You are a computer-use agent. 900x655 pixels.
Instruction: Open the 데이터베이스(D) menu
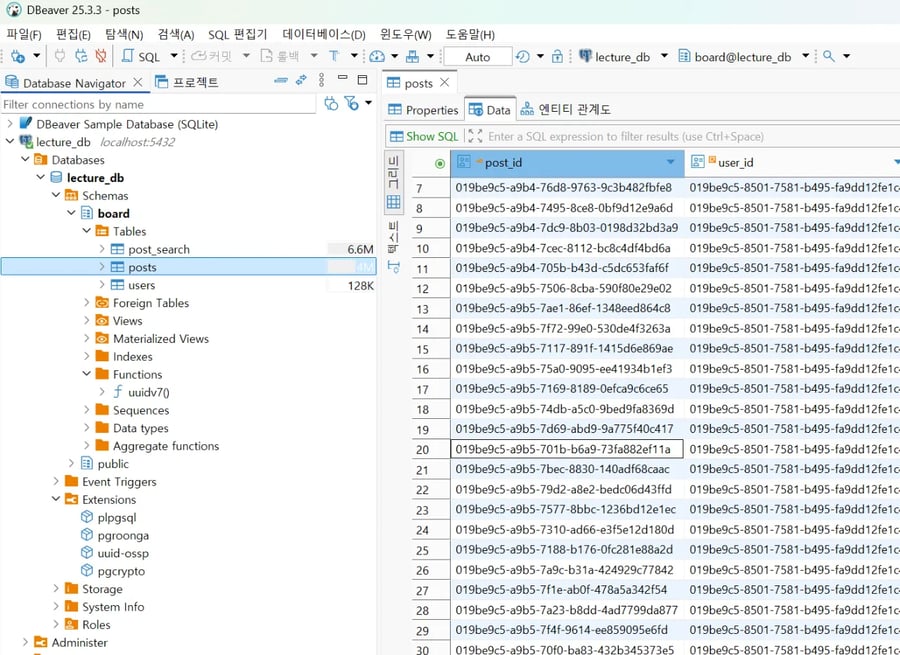pos(323,34)
